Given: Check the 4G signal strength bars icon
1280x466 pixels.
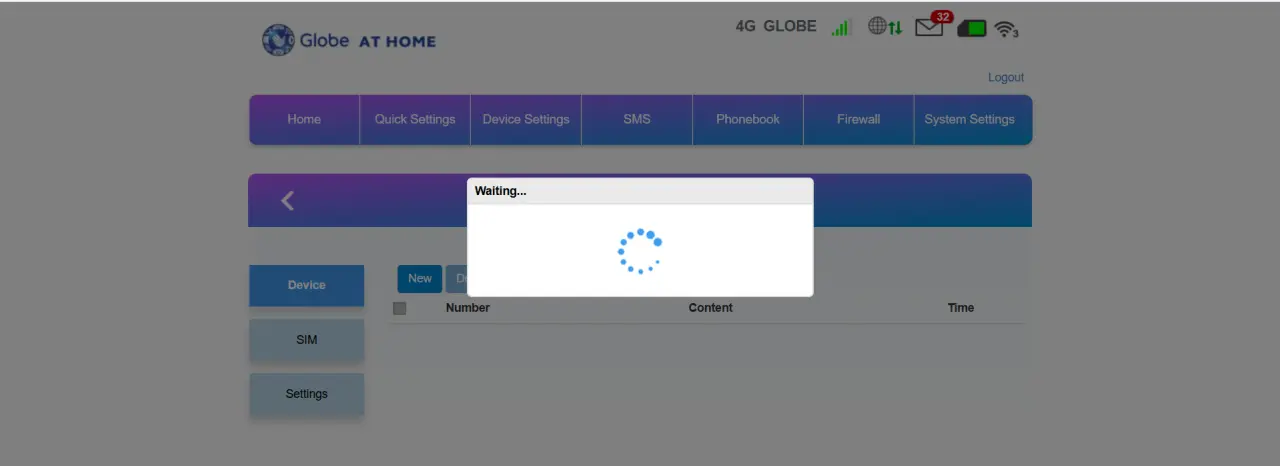Looking at the screenshot, I should tap(841, 27).
